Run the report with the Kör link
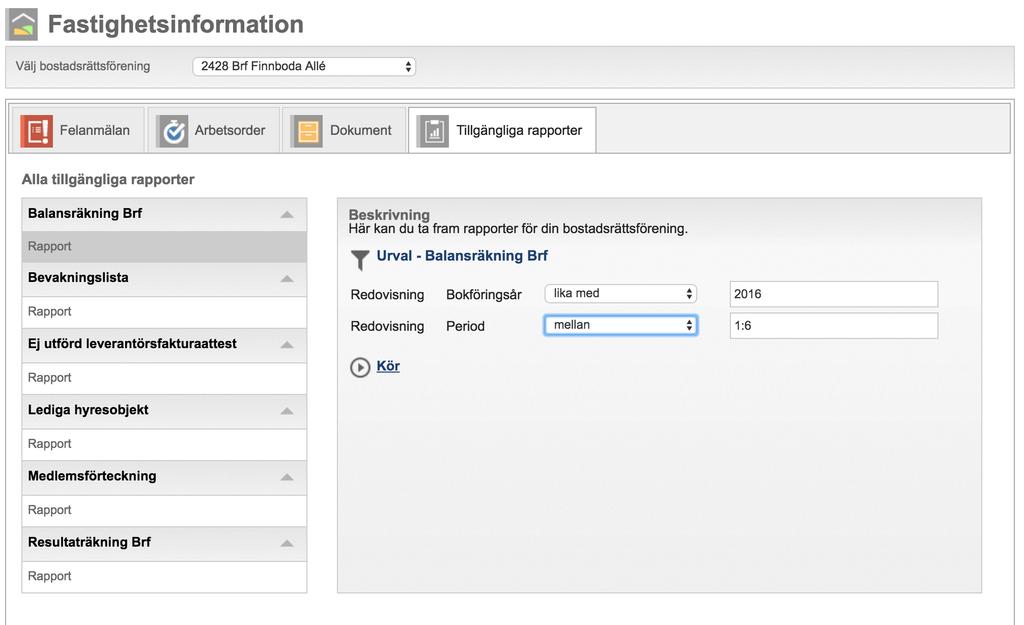The width and height of the screenshot is (1024, 625). click(x=388, y=366)
